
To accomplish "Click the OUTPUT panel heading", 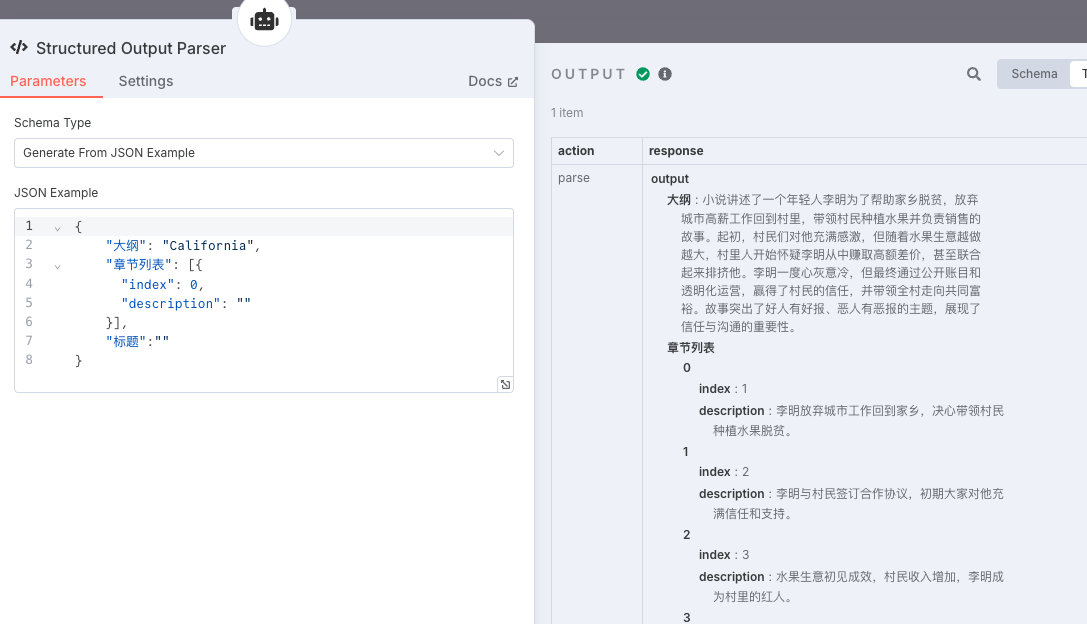I will [x=589, y=74].
